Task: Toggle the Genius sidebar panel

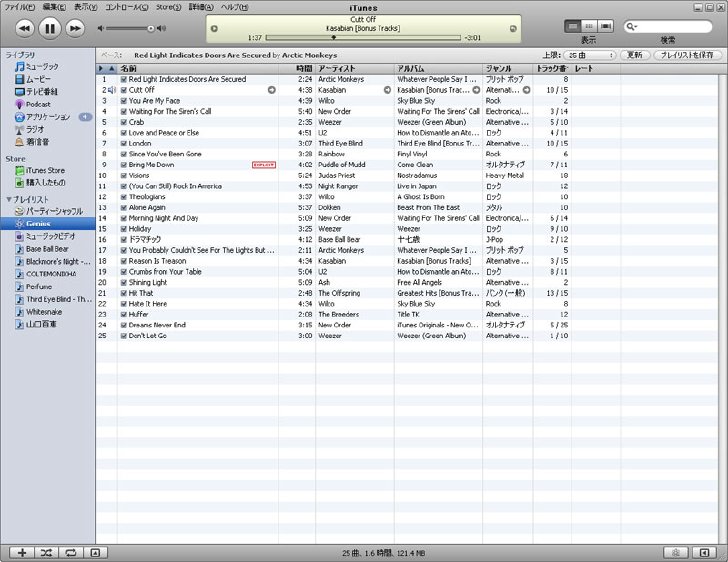Action: tap(704, 552)
